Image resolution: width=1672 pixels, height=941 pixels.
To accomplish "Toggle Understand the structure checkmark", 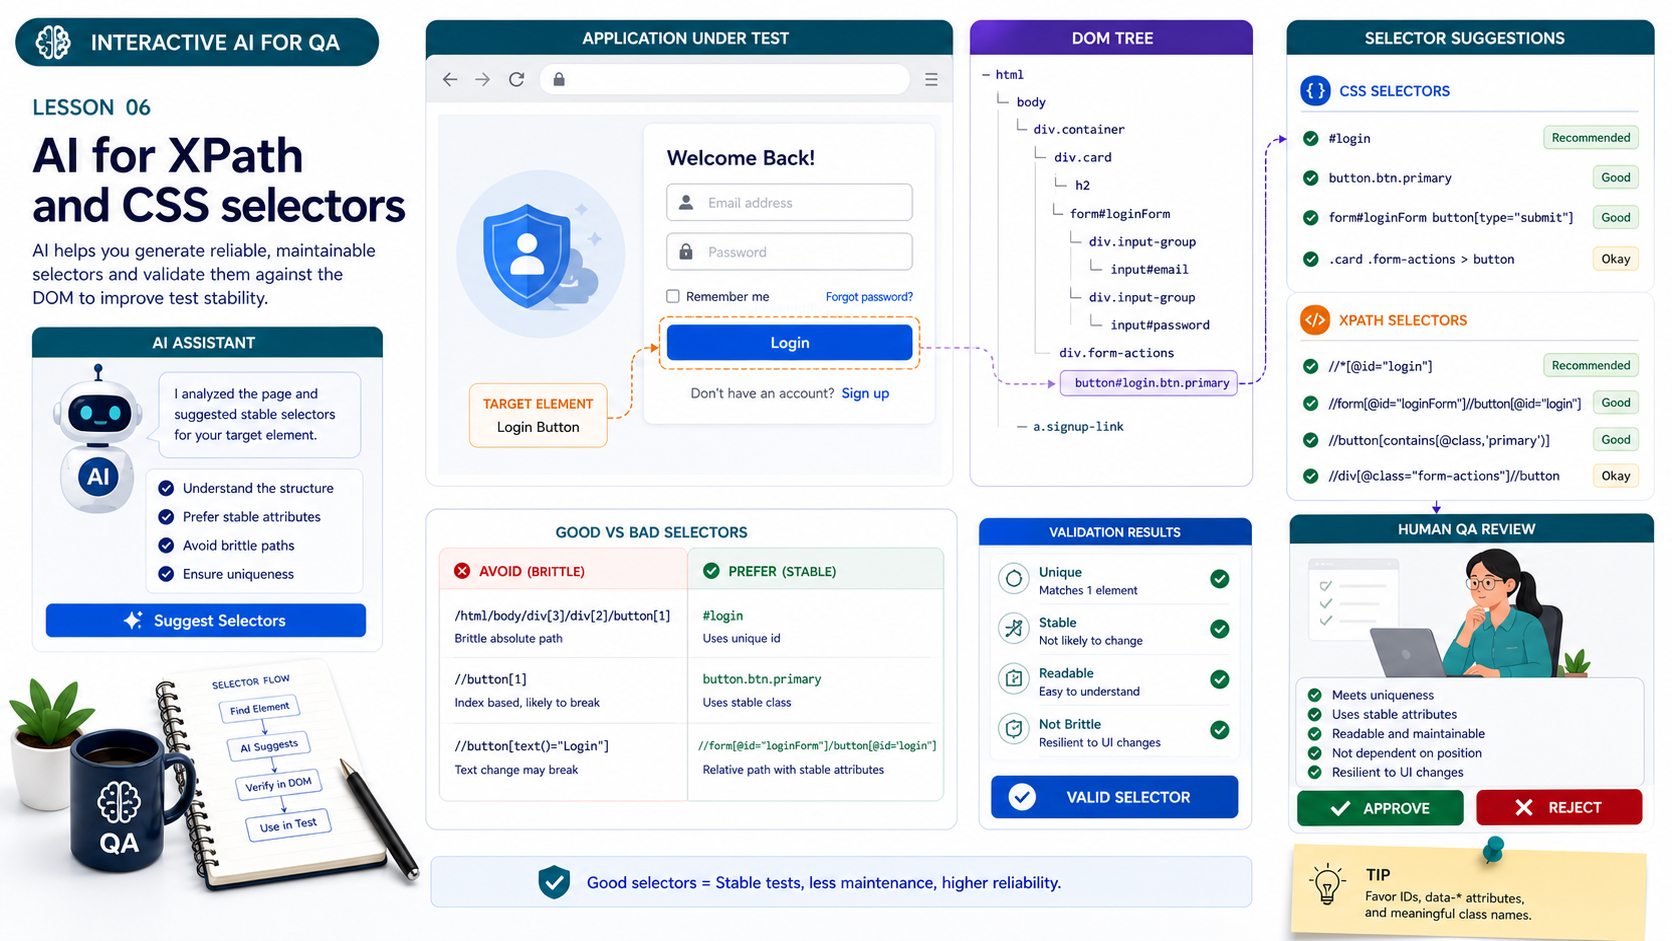I will [166, 488].
